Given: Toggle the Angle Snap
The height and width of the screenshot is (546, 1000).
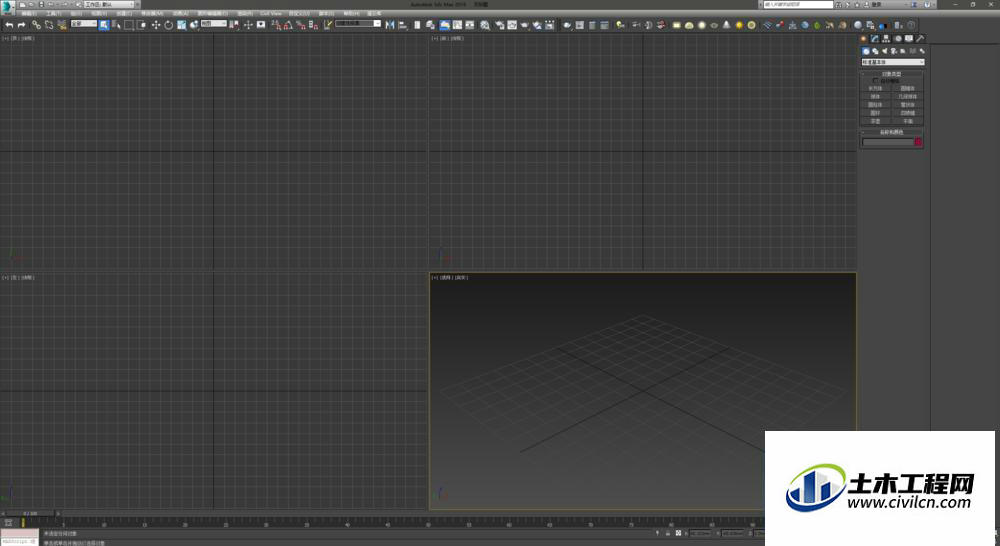Looking at the screenshot, I should (288, 25).
